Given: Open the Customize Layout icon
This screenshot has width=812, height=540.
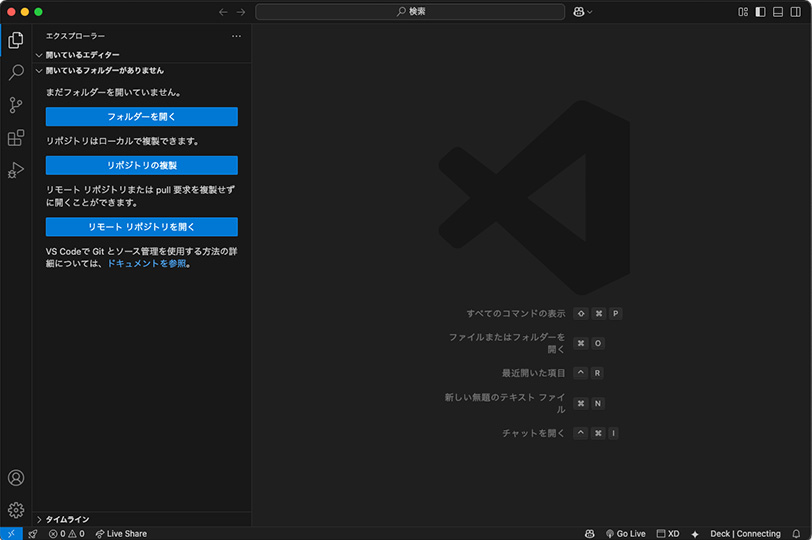Looking at the screenshot, I should pos(743,12).
